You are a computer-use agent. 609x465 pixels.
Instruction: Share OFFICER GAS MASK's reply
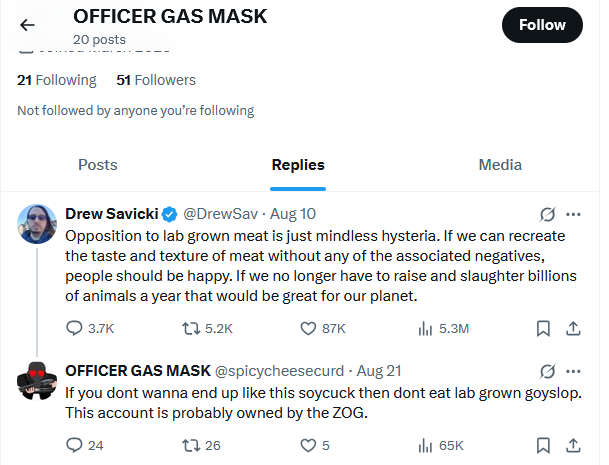pyautogui.click(x=574, y=445)
